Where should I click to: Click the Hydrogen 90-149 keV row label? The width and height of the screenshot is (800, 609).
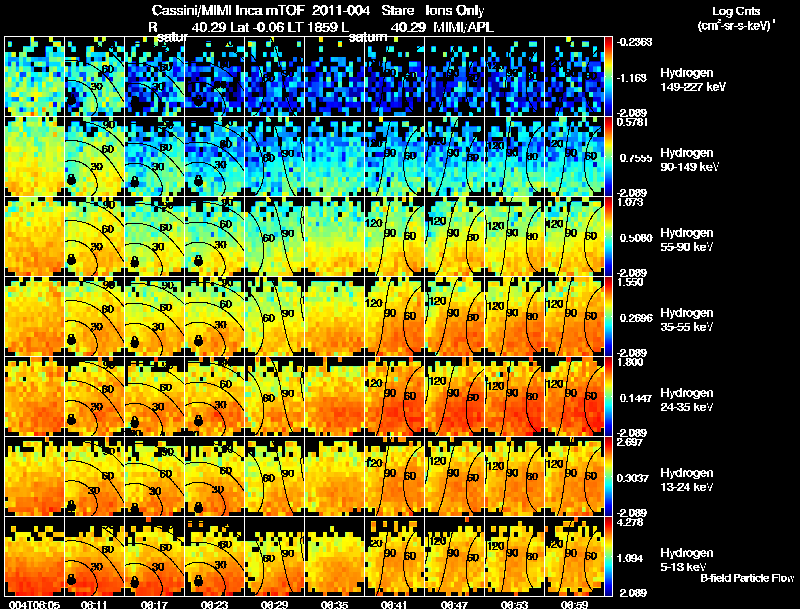(x=689, y=160)
